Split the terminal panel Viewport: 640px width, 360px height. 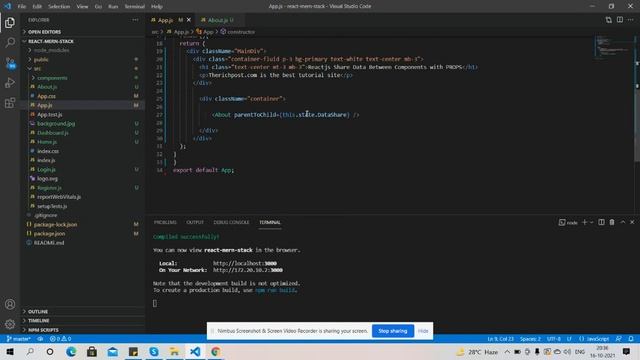tap(601, 222)
